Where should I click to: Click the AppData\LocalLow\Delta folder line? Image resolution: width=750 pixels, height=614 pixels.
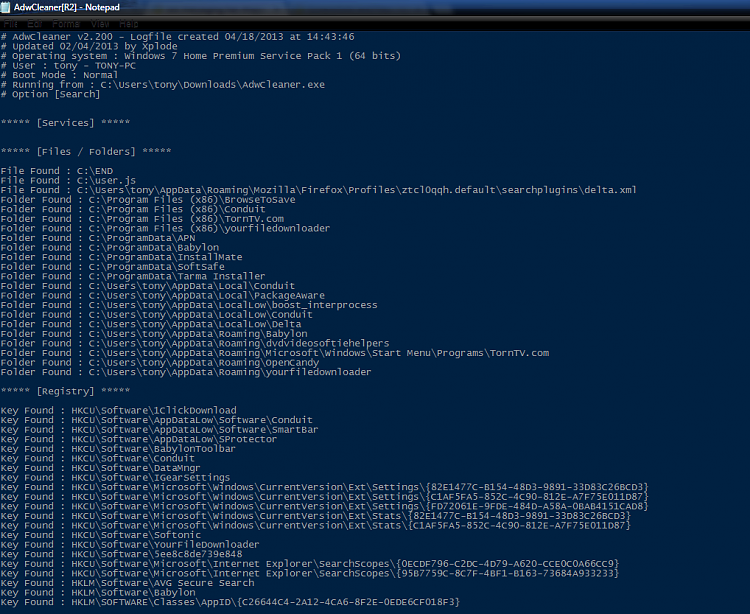pos(151,324)
